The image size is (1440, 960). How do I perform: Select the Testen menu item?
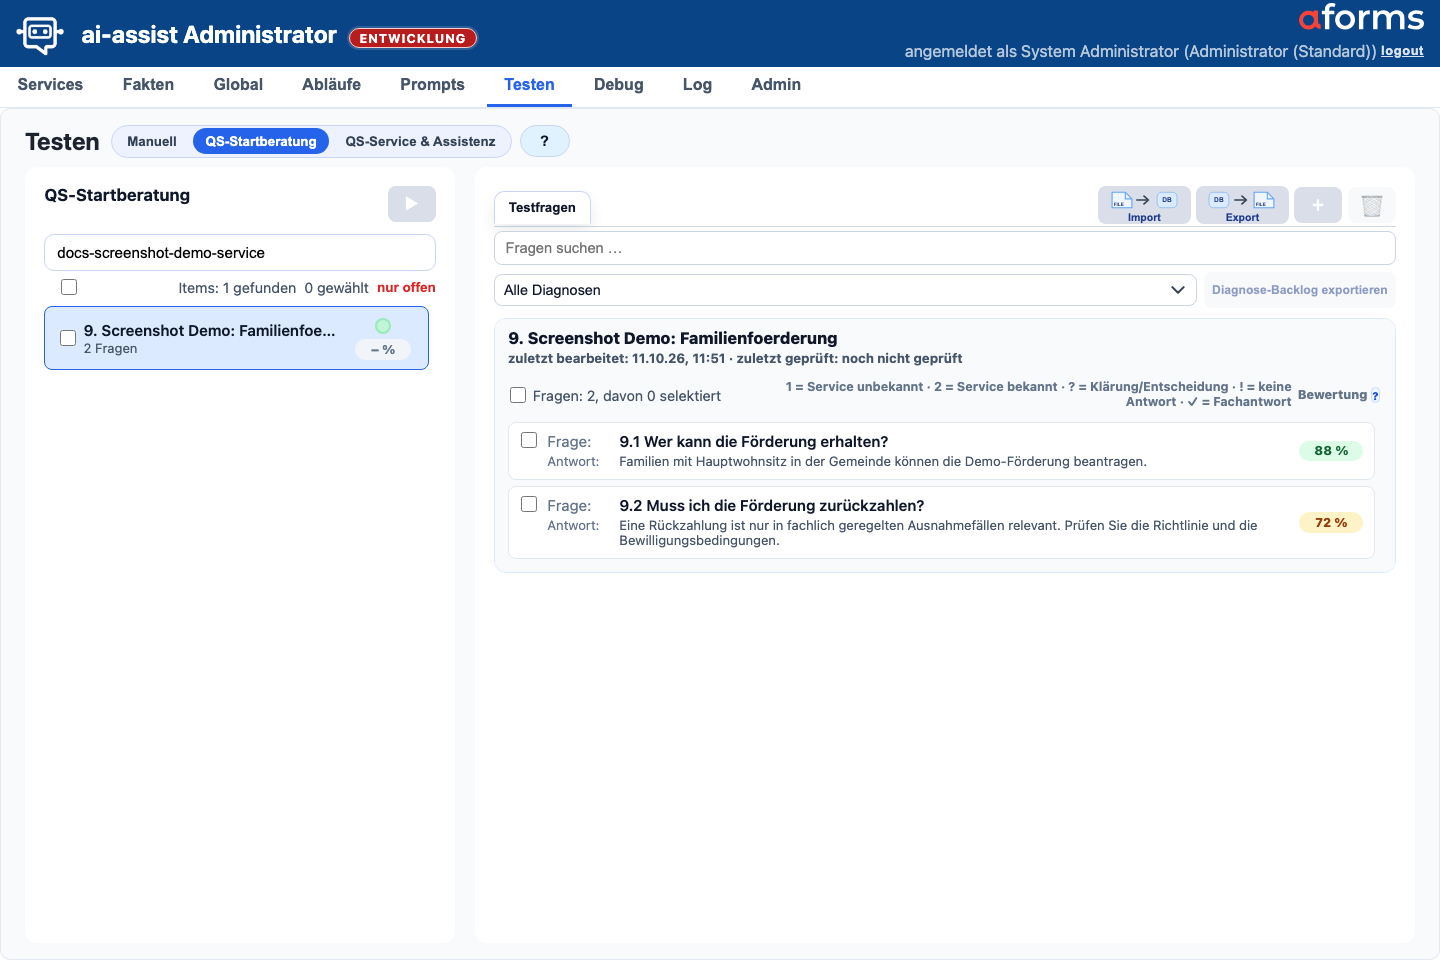pos(529,85)
